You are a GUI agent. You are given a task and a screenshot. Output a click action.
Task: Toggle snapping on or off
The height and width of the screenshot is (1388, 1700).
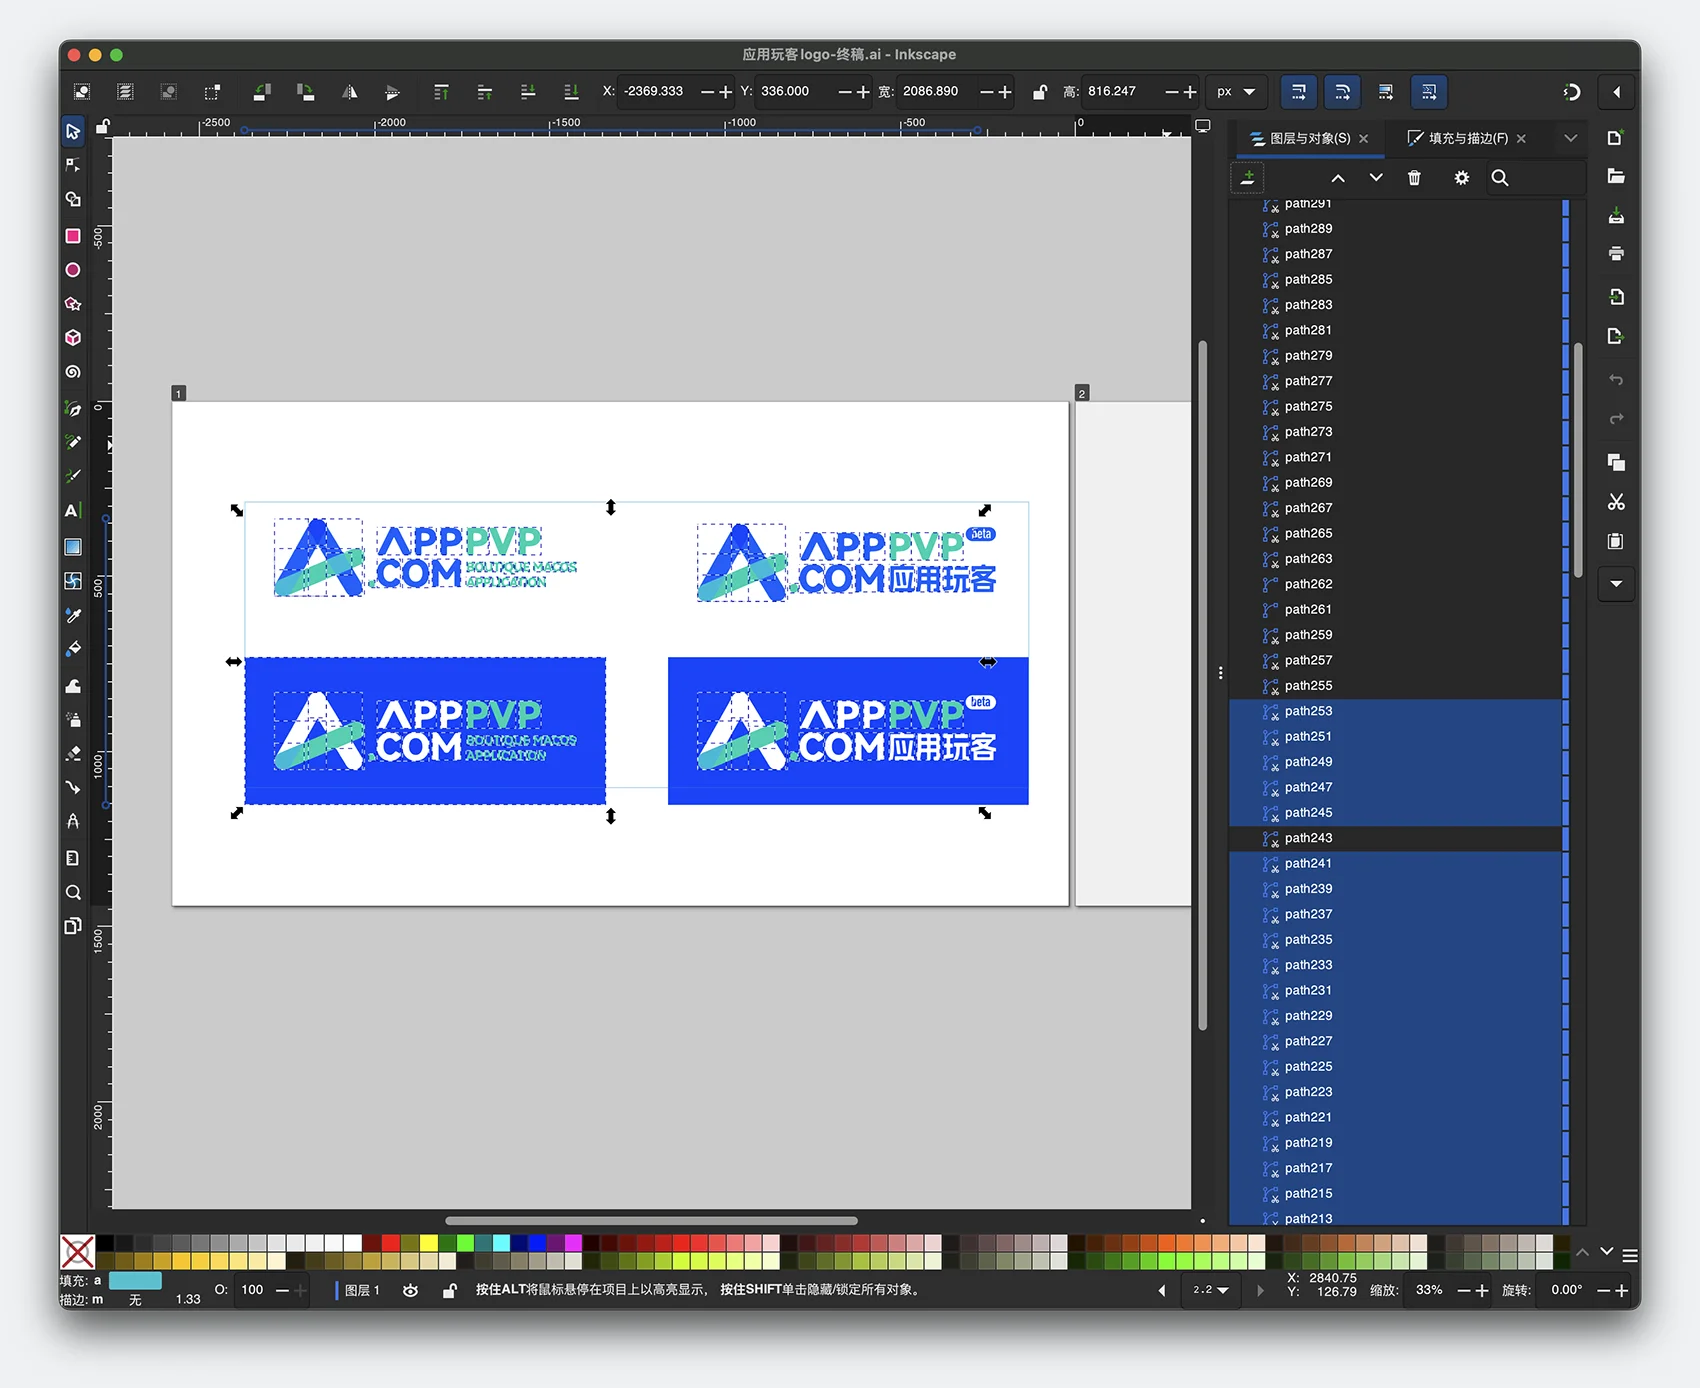click(x=1572, y=92)
